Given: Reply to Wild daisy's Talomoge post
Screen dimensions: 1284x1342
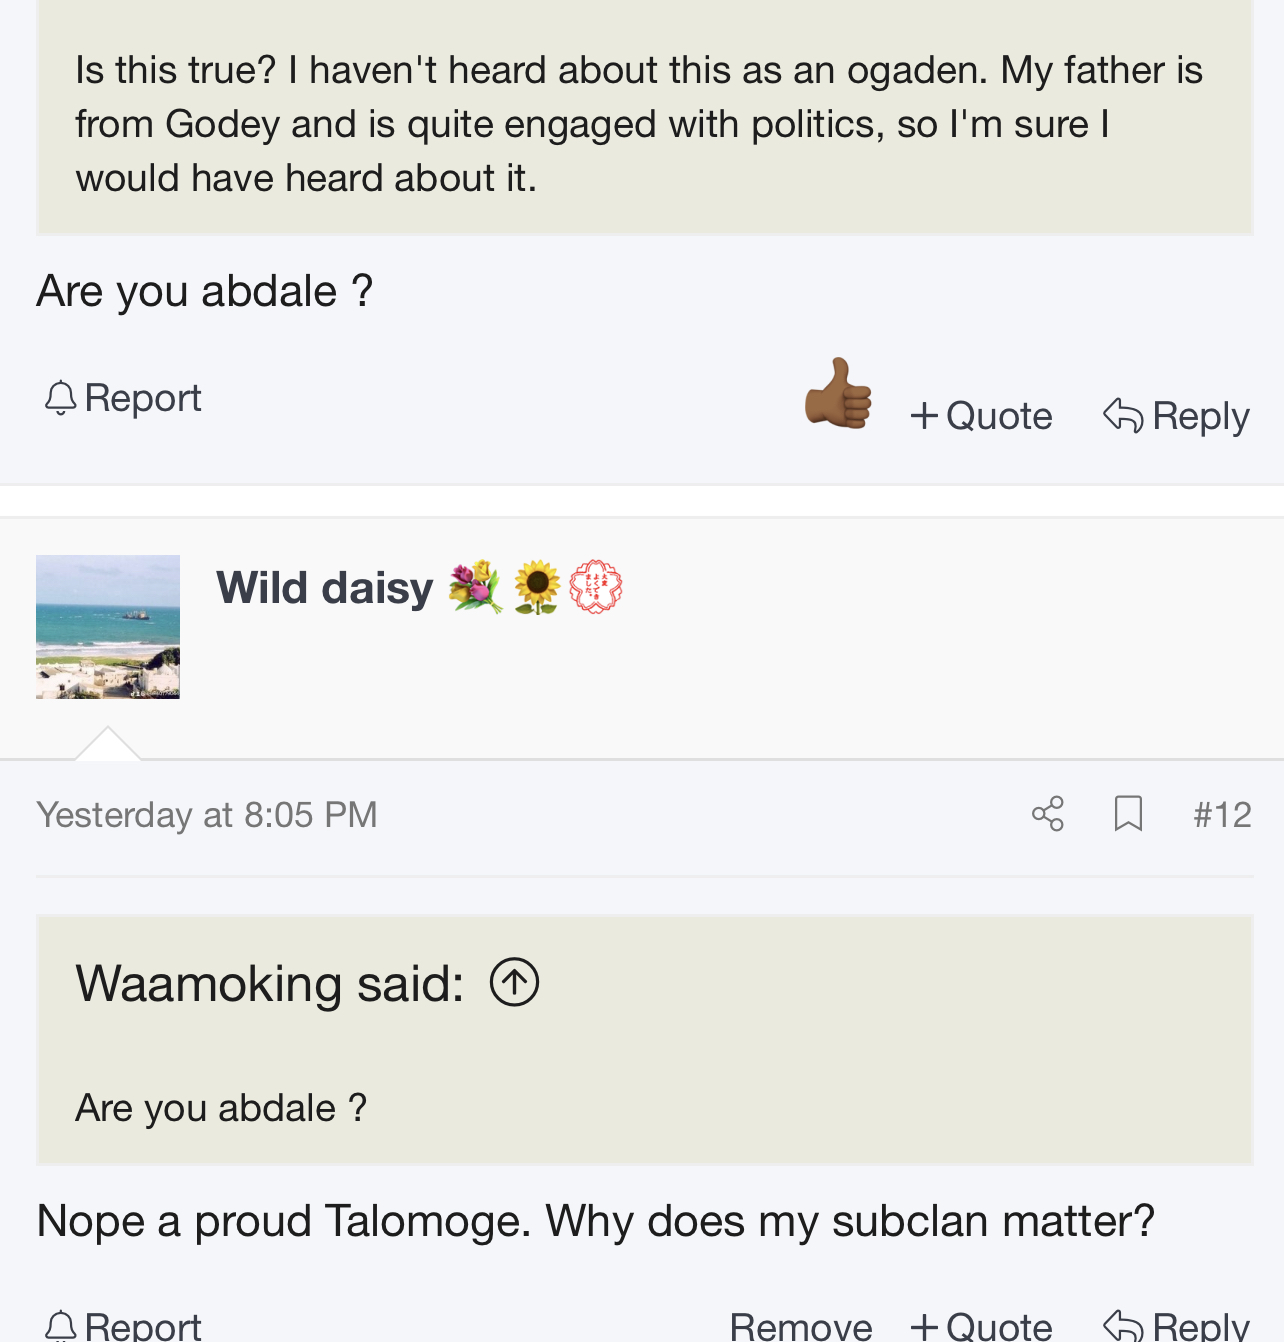Looking at the screenshot, I should (1176, 1326).
